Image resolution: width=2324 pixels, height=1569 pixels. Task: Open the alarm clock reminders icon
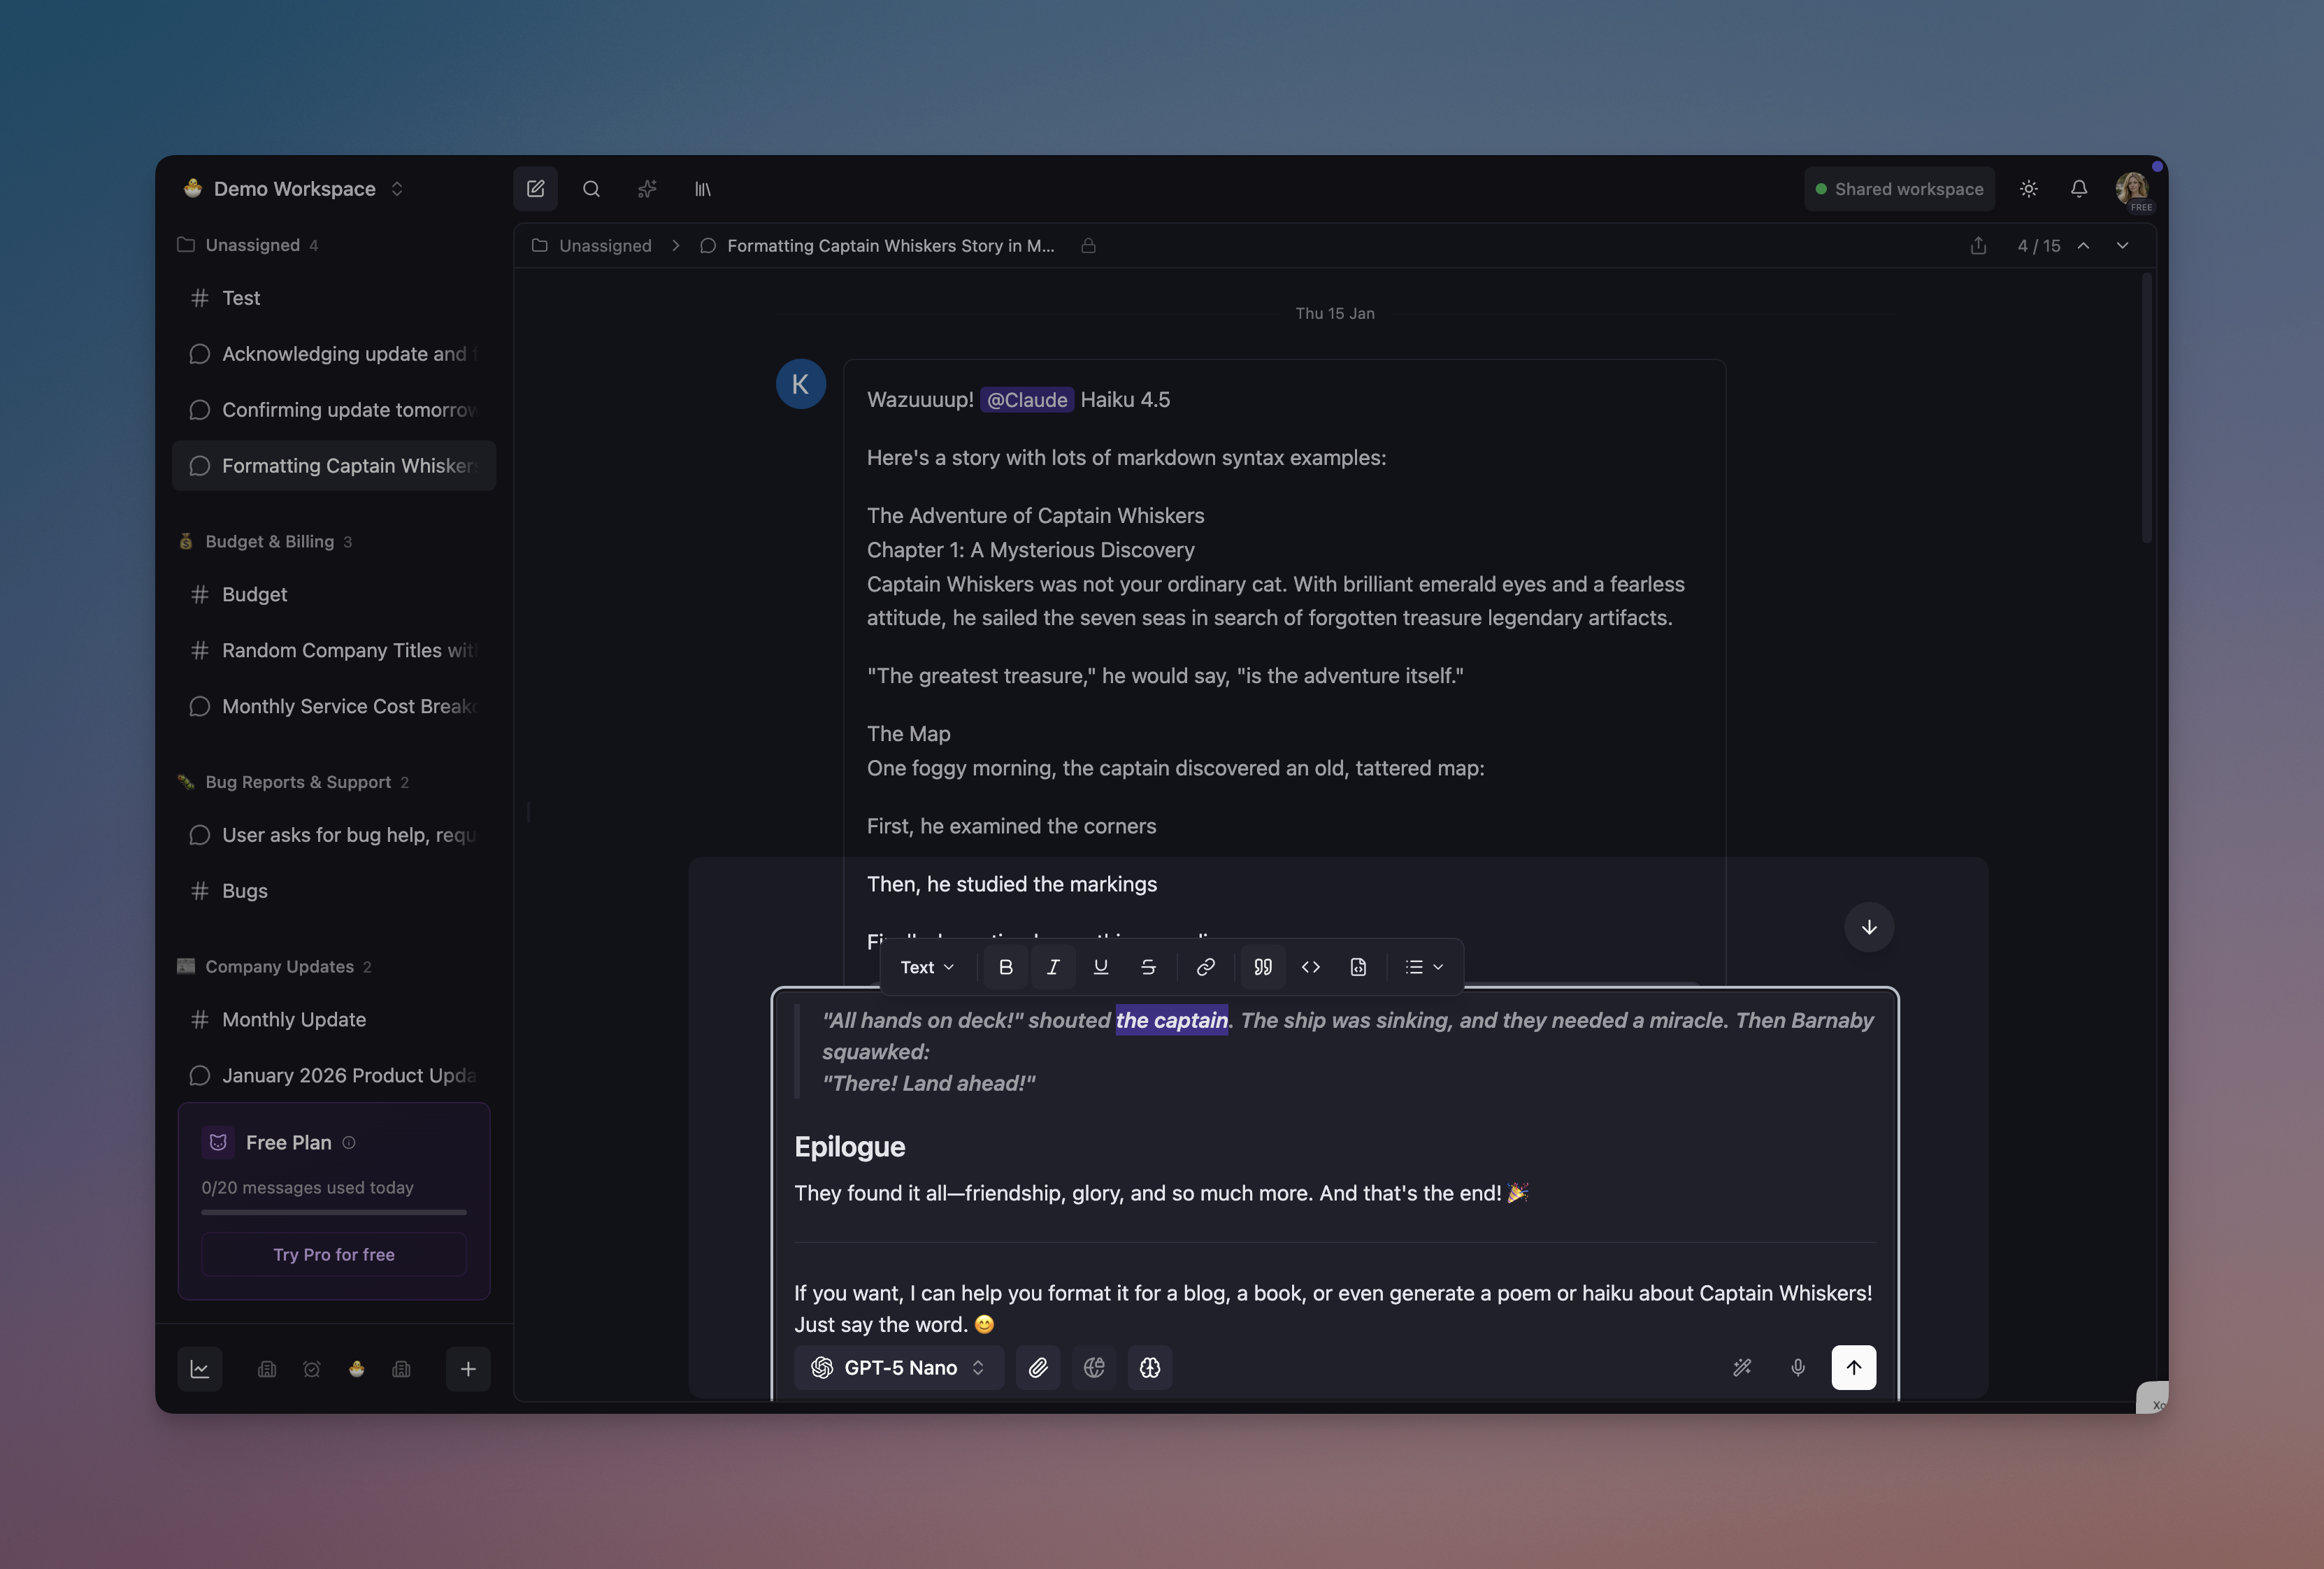pos(312,1369)
